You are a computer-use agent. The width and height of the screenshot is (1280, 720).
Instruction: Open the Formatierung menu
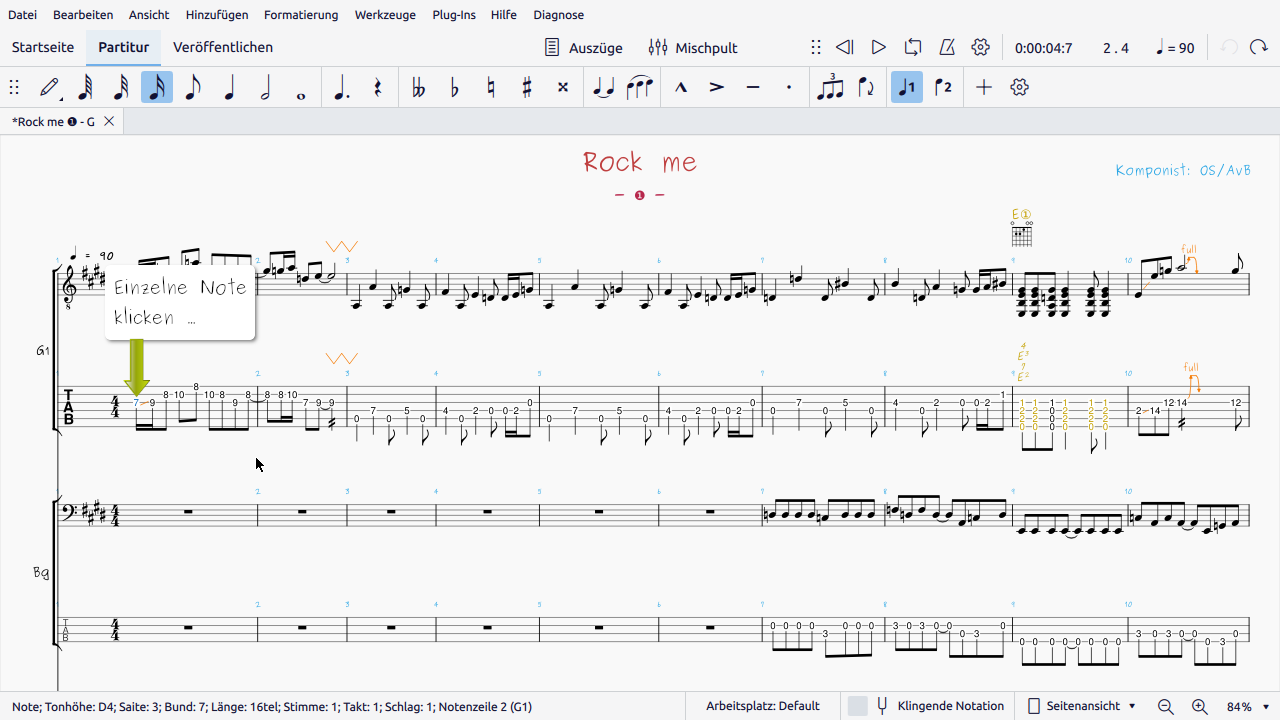point(301,15)
